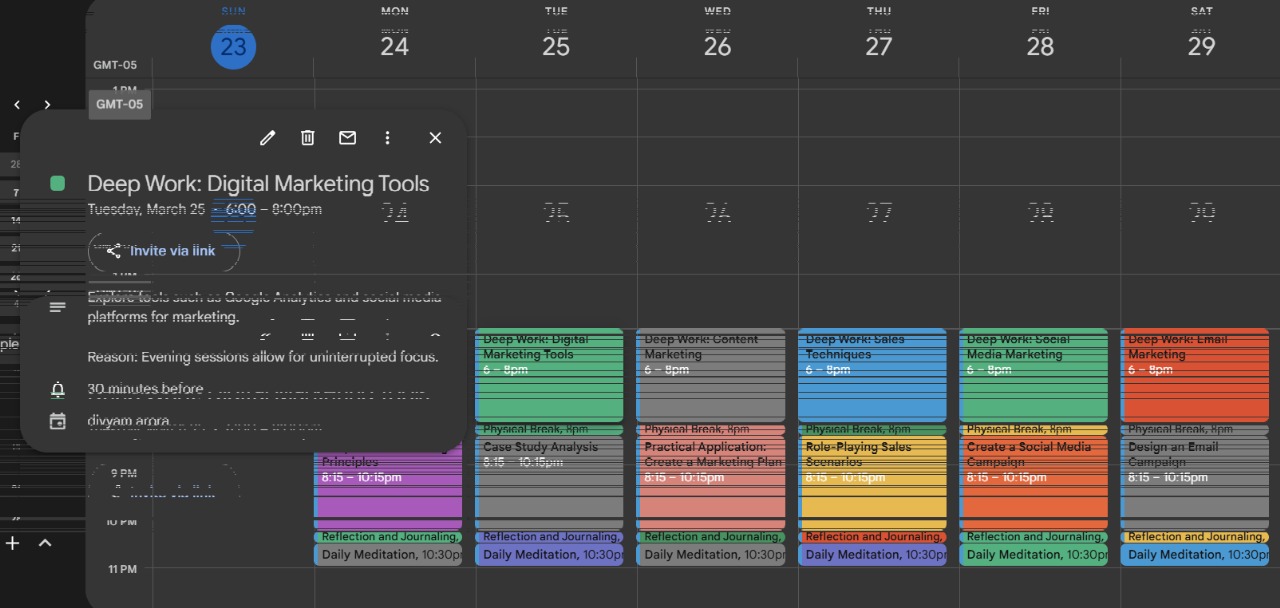
Task: Collapse the description formatting bar caret
Action: (x=435, y=336)
